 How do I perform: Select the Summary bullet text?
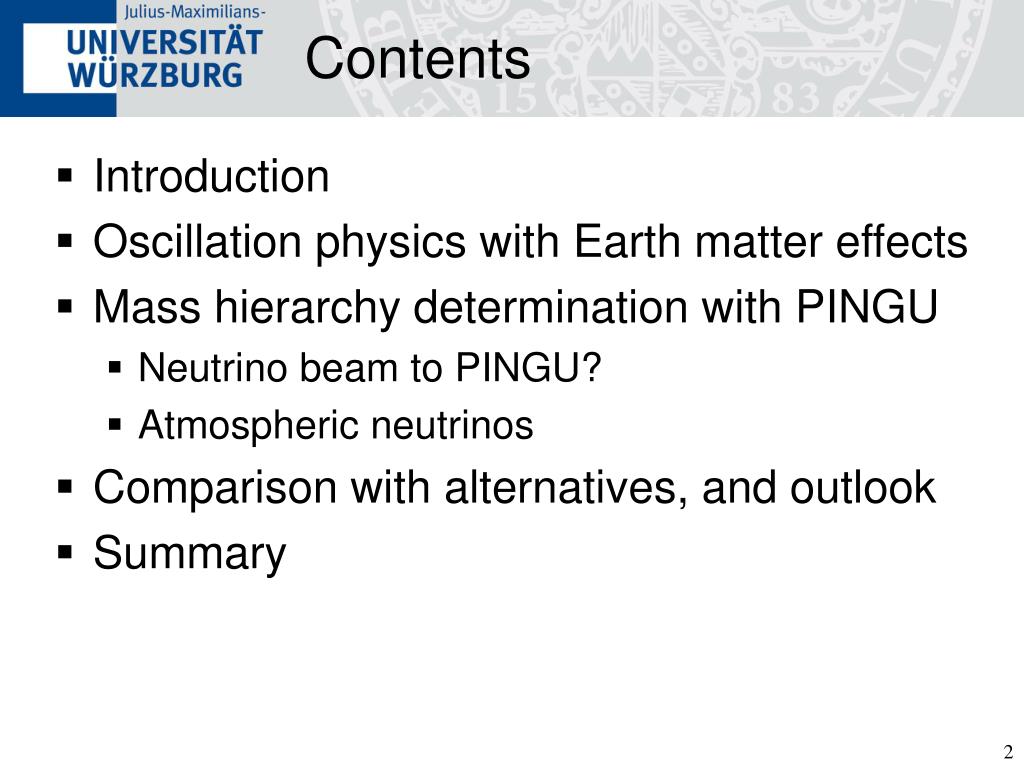coord(189,554)
